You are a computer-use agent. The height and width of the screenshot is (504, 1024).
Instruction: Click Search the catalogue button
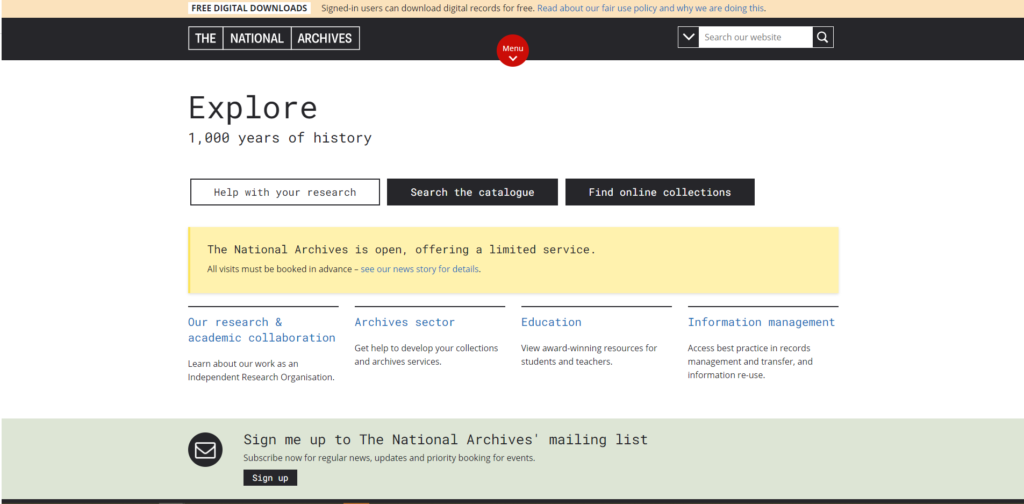tap(472, 192)
